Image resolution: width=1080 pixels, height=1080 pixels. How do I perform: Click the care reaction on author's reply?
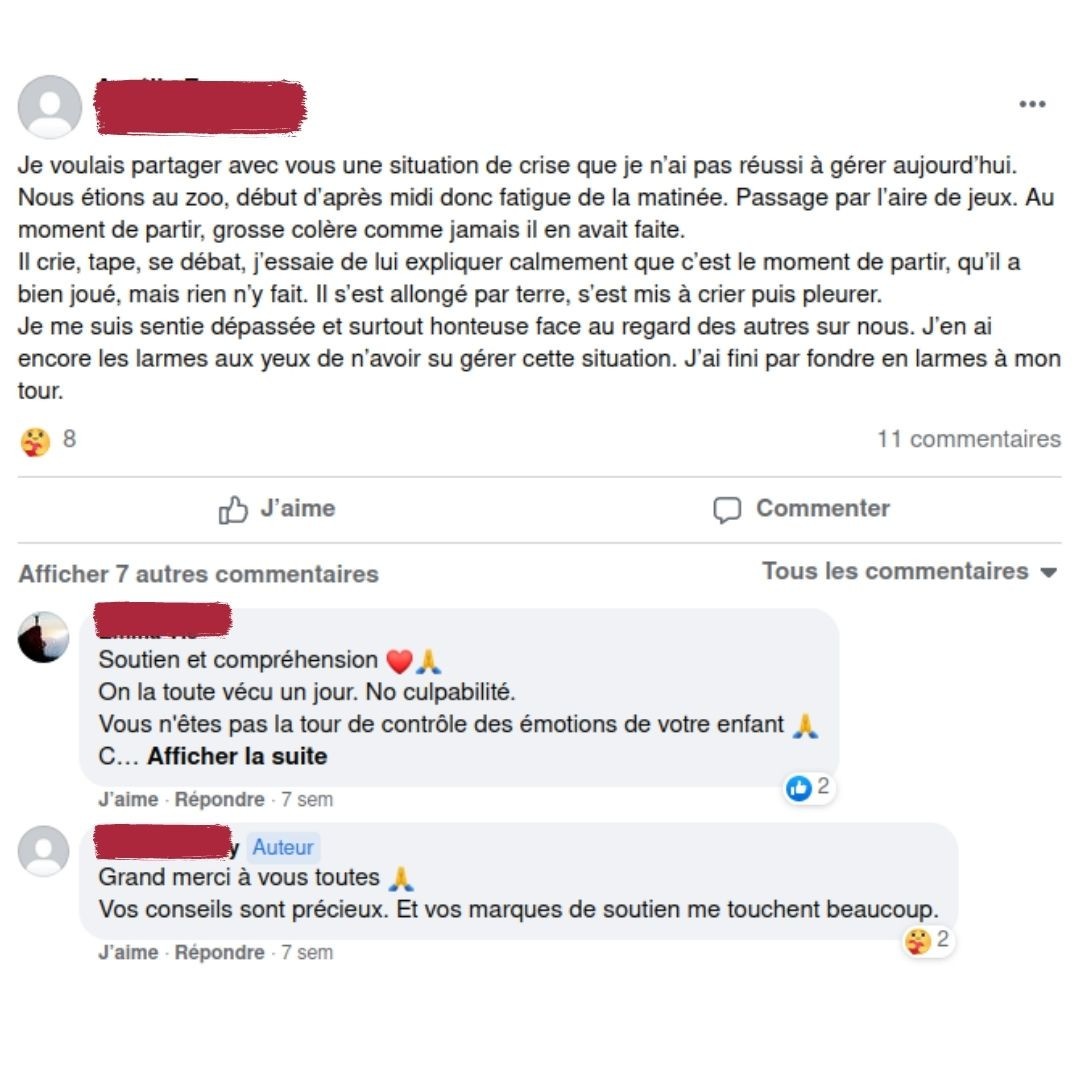(928, 940)
